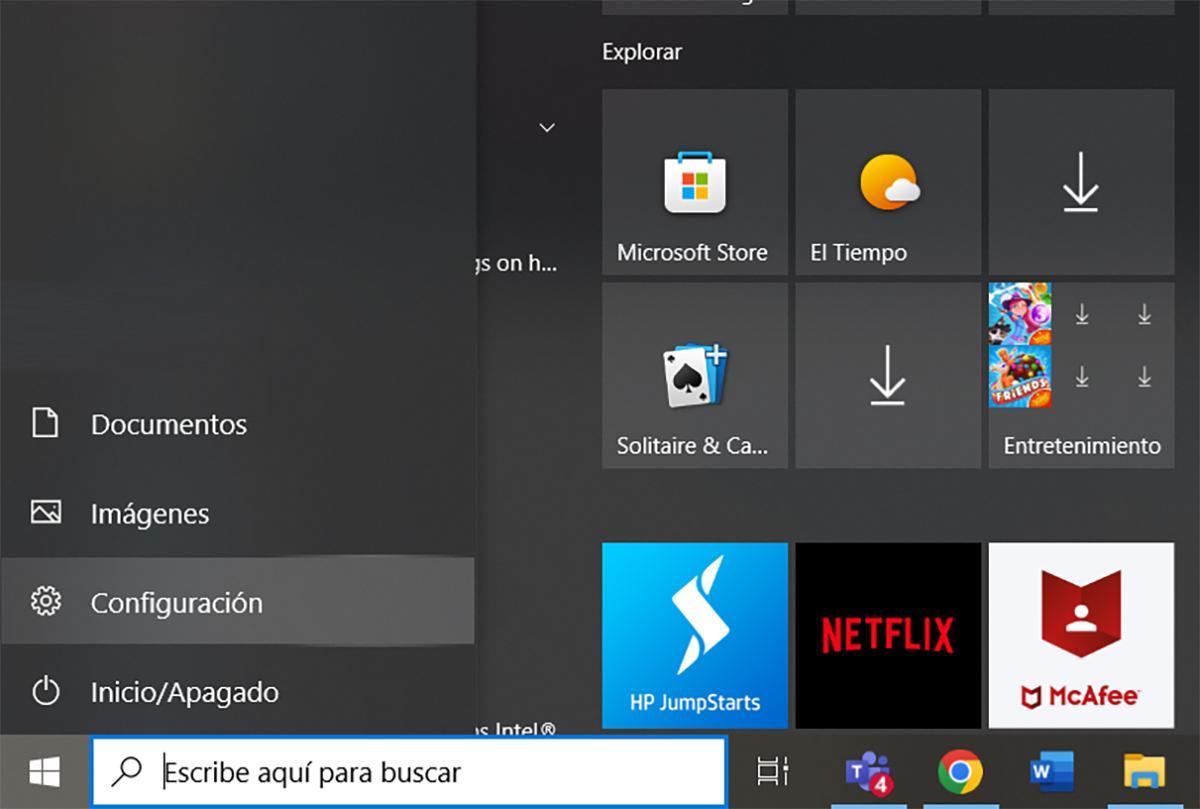
Task: Start HP JumpStarts app
Action: point(694,634)
